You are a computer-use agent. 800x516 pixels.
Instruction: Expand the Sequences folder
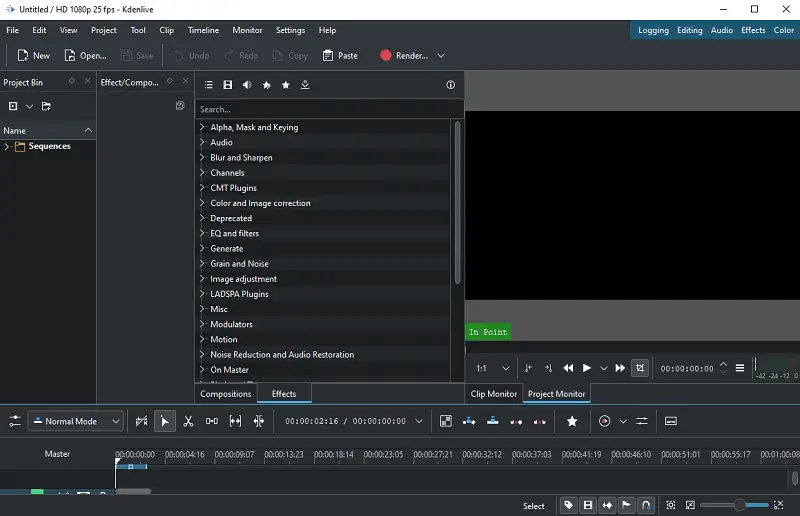click(7, 146)
